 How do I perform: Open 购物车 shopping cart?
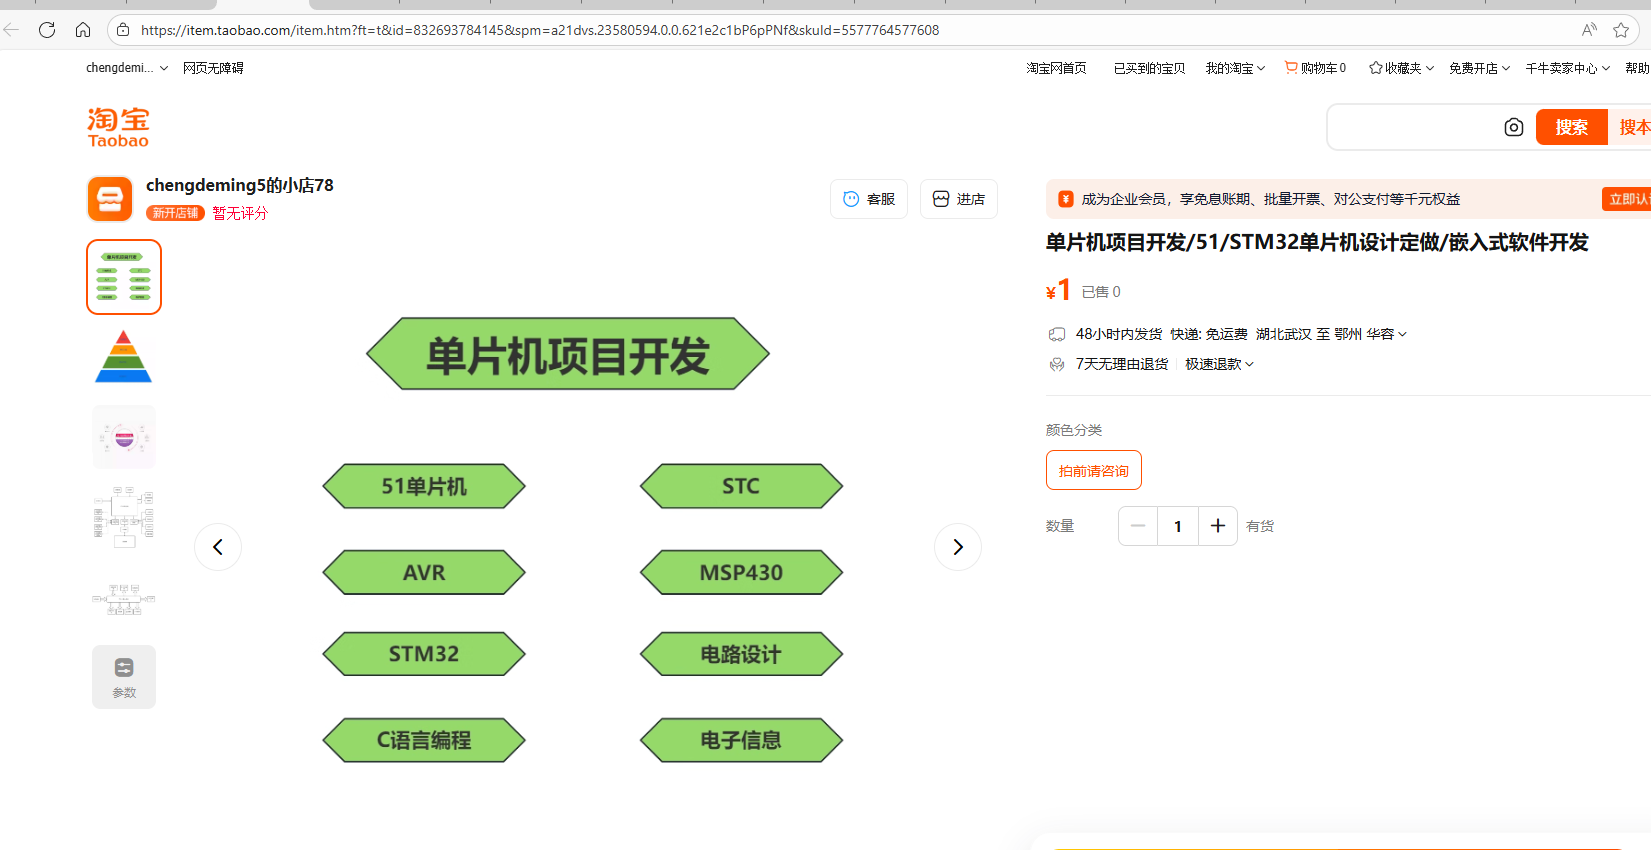pos(1316,68)
